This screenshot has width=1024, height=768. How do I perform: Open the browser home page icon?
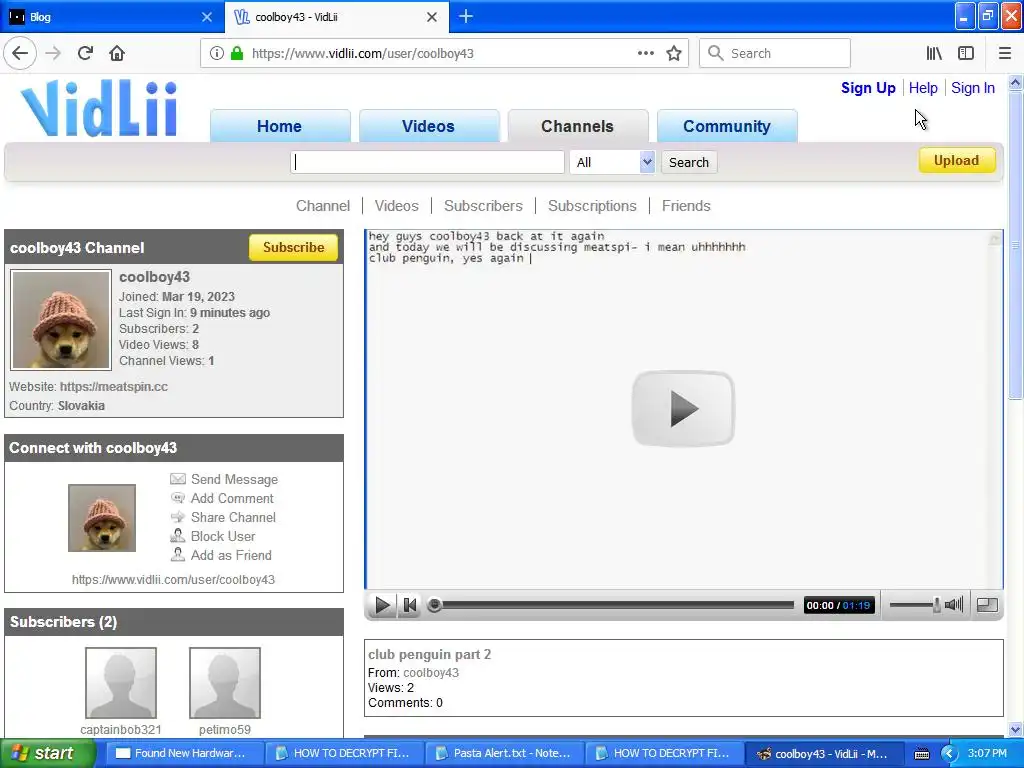point(117,54)
